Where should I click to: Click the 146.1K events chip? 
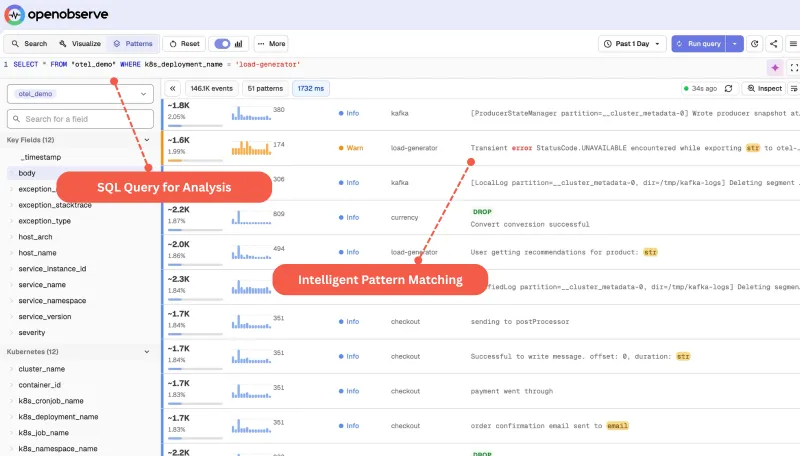pos(211,89)
